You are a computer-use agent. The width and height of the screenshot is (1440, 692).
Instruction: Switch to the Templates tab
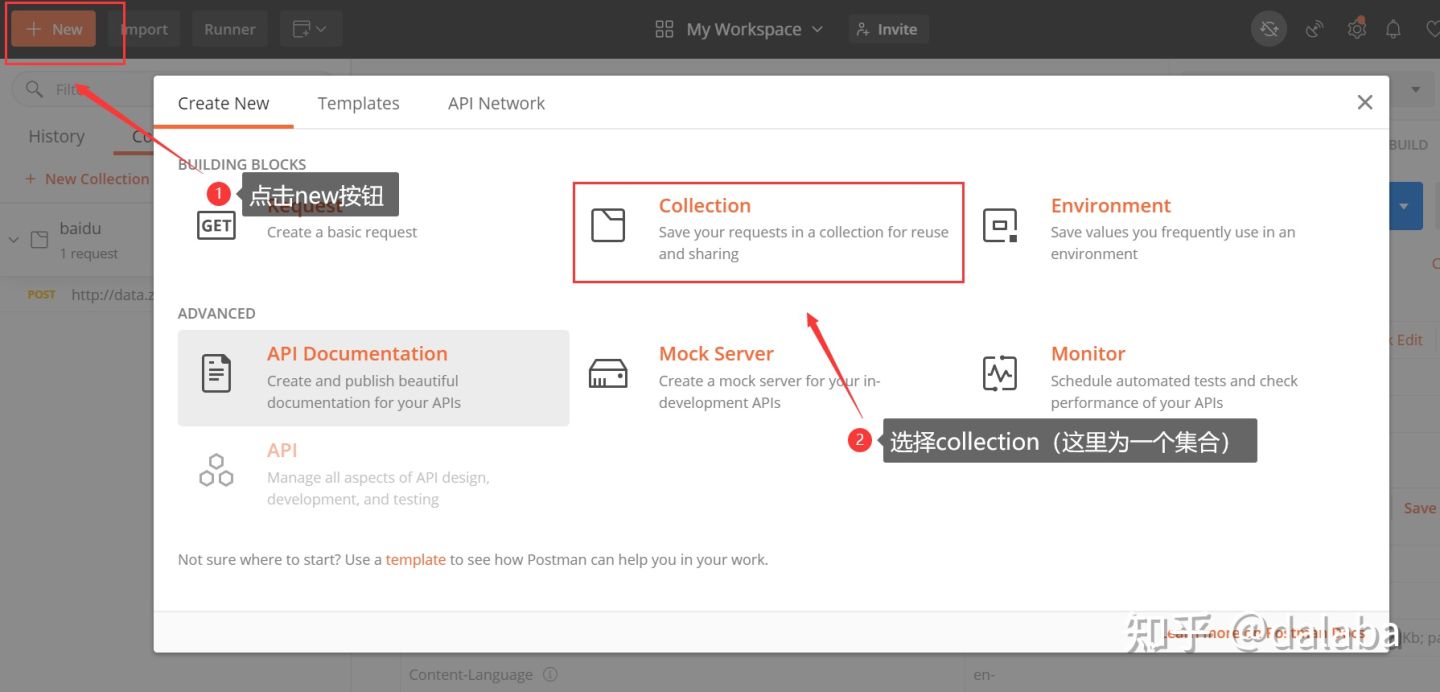click(358, 103)
